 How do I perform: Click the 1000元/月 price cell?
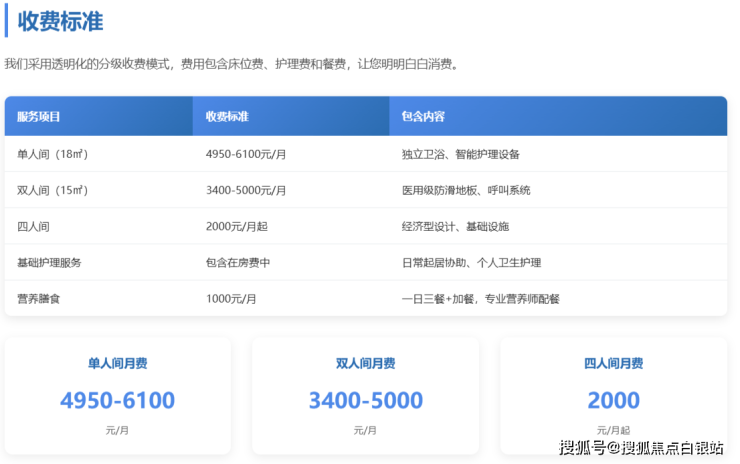(x=231, y=298)
